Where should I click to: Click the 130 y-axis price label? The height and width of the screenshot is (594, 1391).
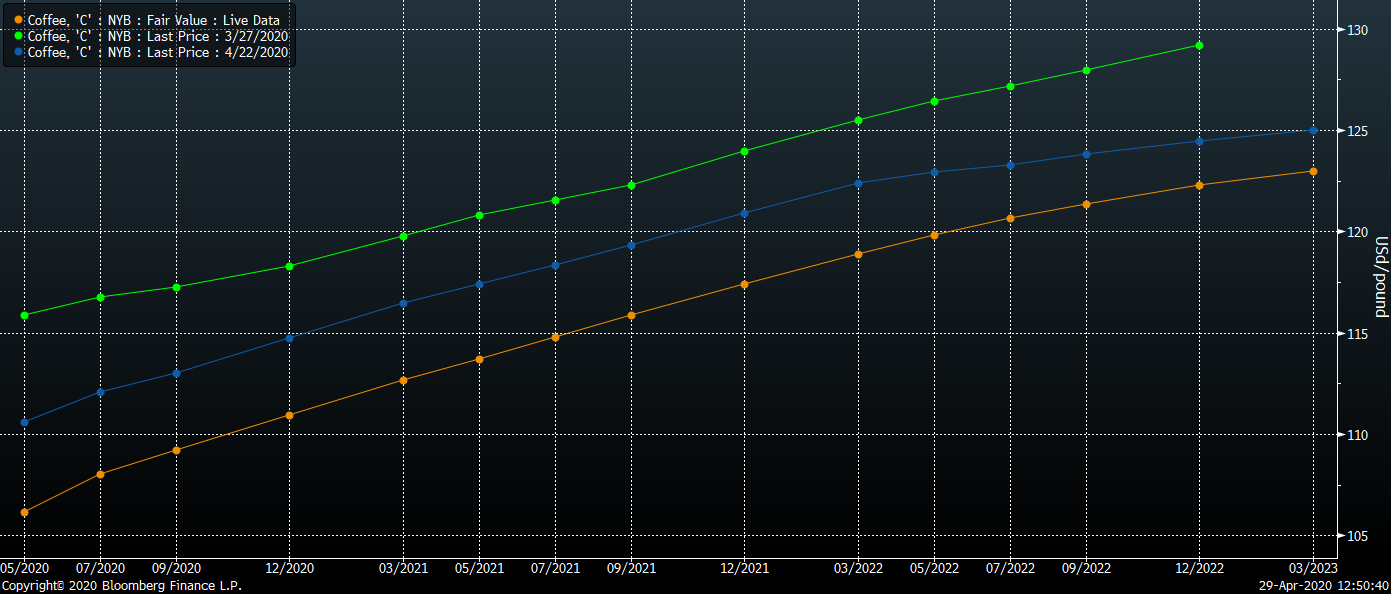[1356, 30]
